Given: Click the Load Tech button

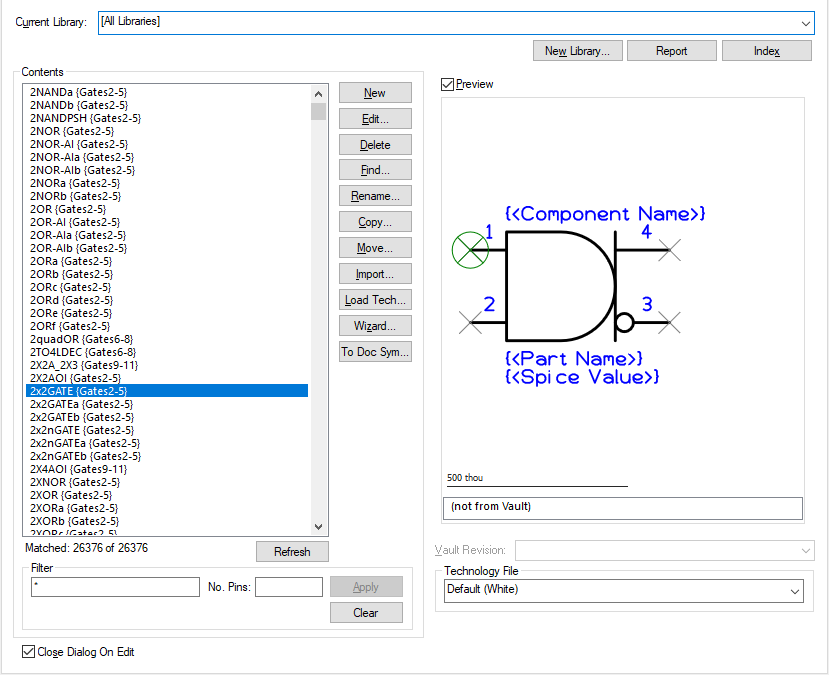Looking at the screenshot, I should click(x=375, y=300).
